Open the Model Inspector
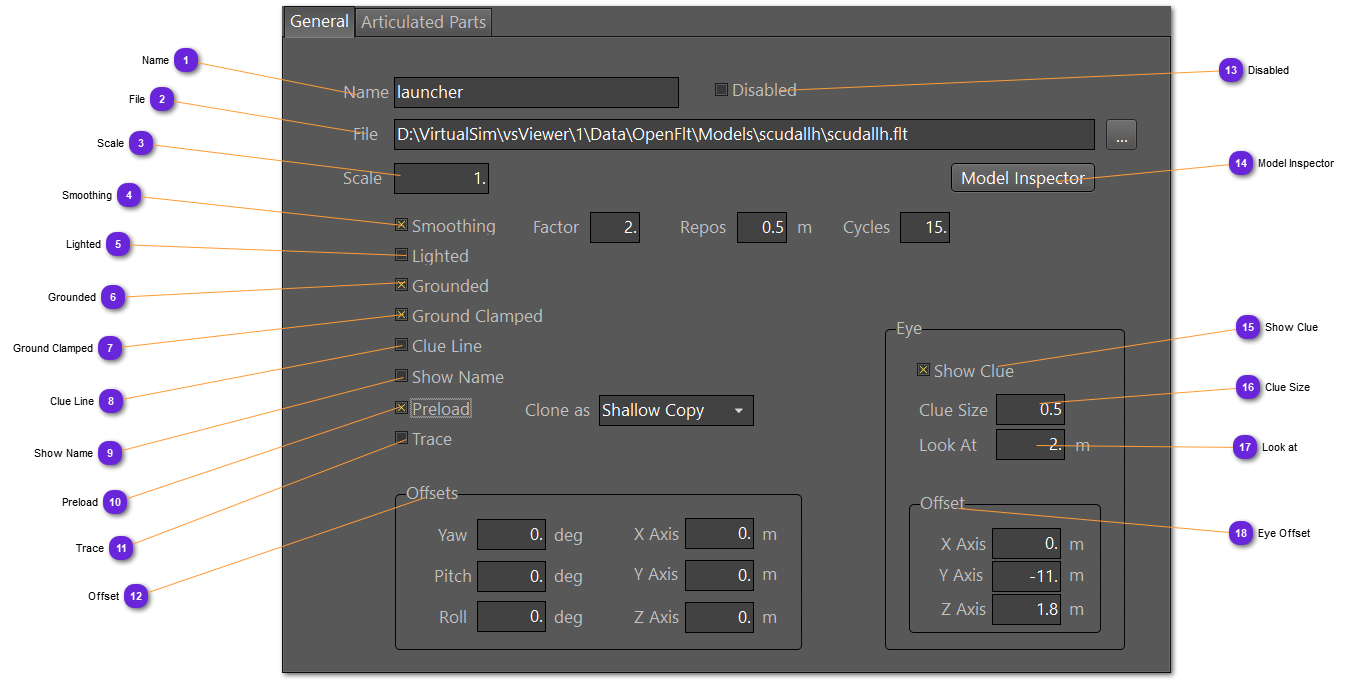 click(1022, 178)
